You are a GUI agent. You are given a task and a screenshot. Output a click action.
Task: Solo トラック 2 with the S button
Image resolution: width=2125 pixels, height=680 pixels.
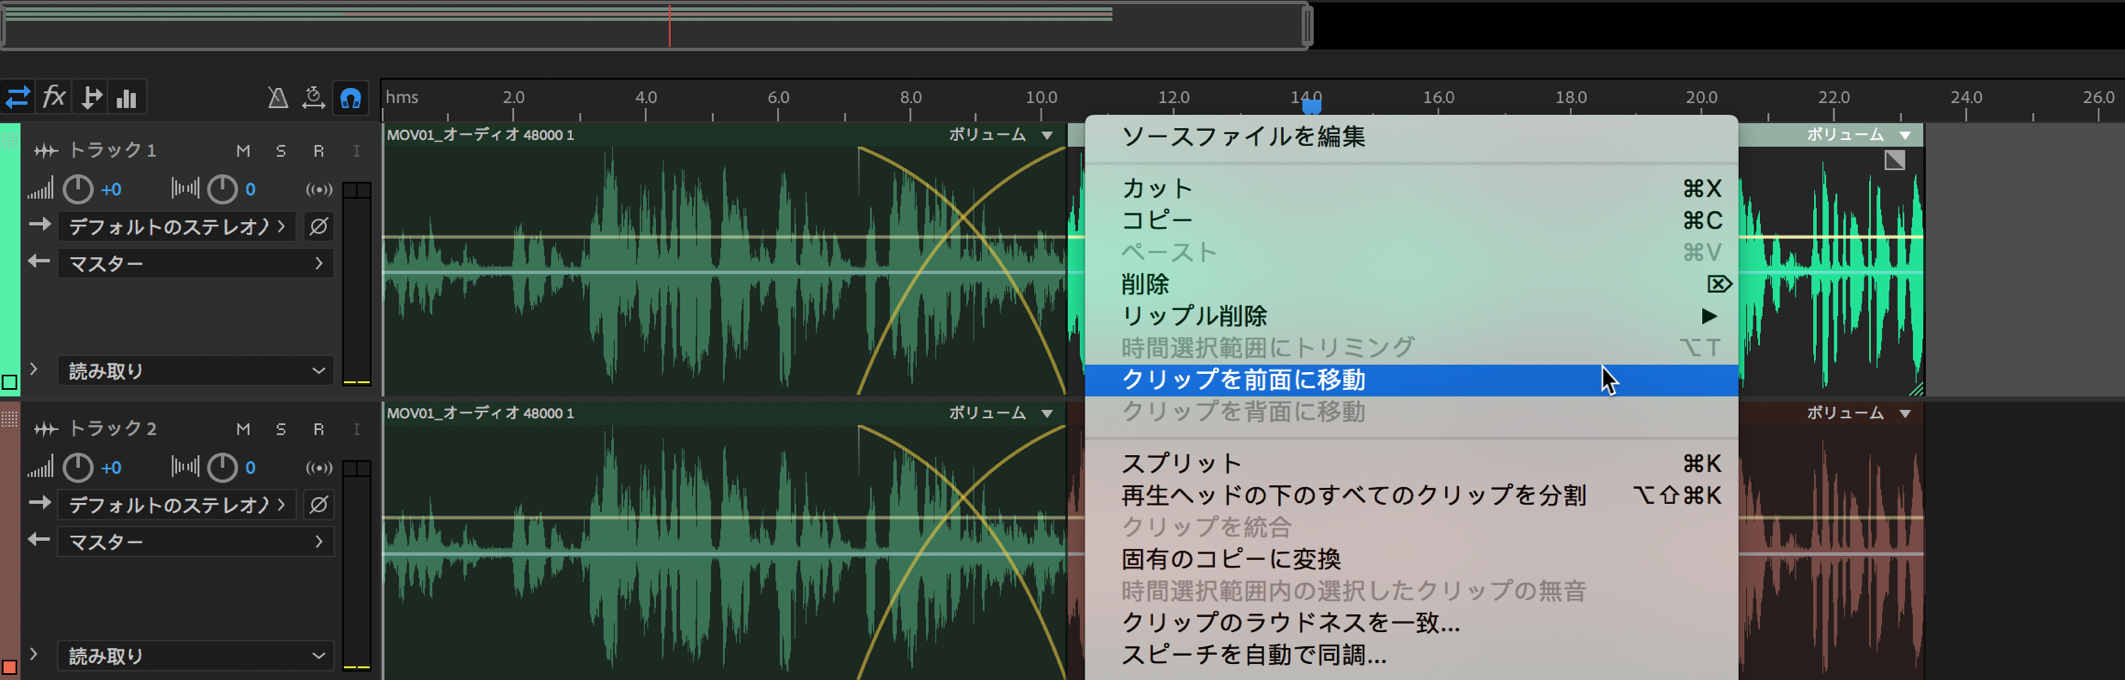[281, 429]
